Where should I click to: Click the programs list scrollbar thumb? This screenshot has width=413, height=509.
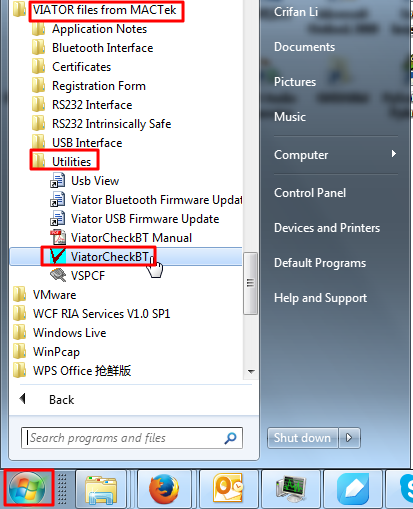[x=250, y=283]
